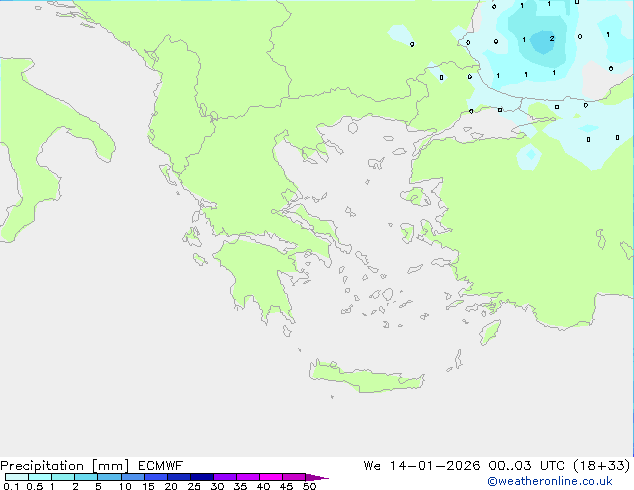The image size is (634, 490).
Task: Select the 30–35 mm legend color swatch
Action: 225,477
